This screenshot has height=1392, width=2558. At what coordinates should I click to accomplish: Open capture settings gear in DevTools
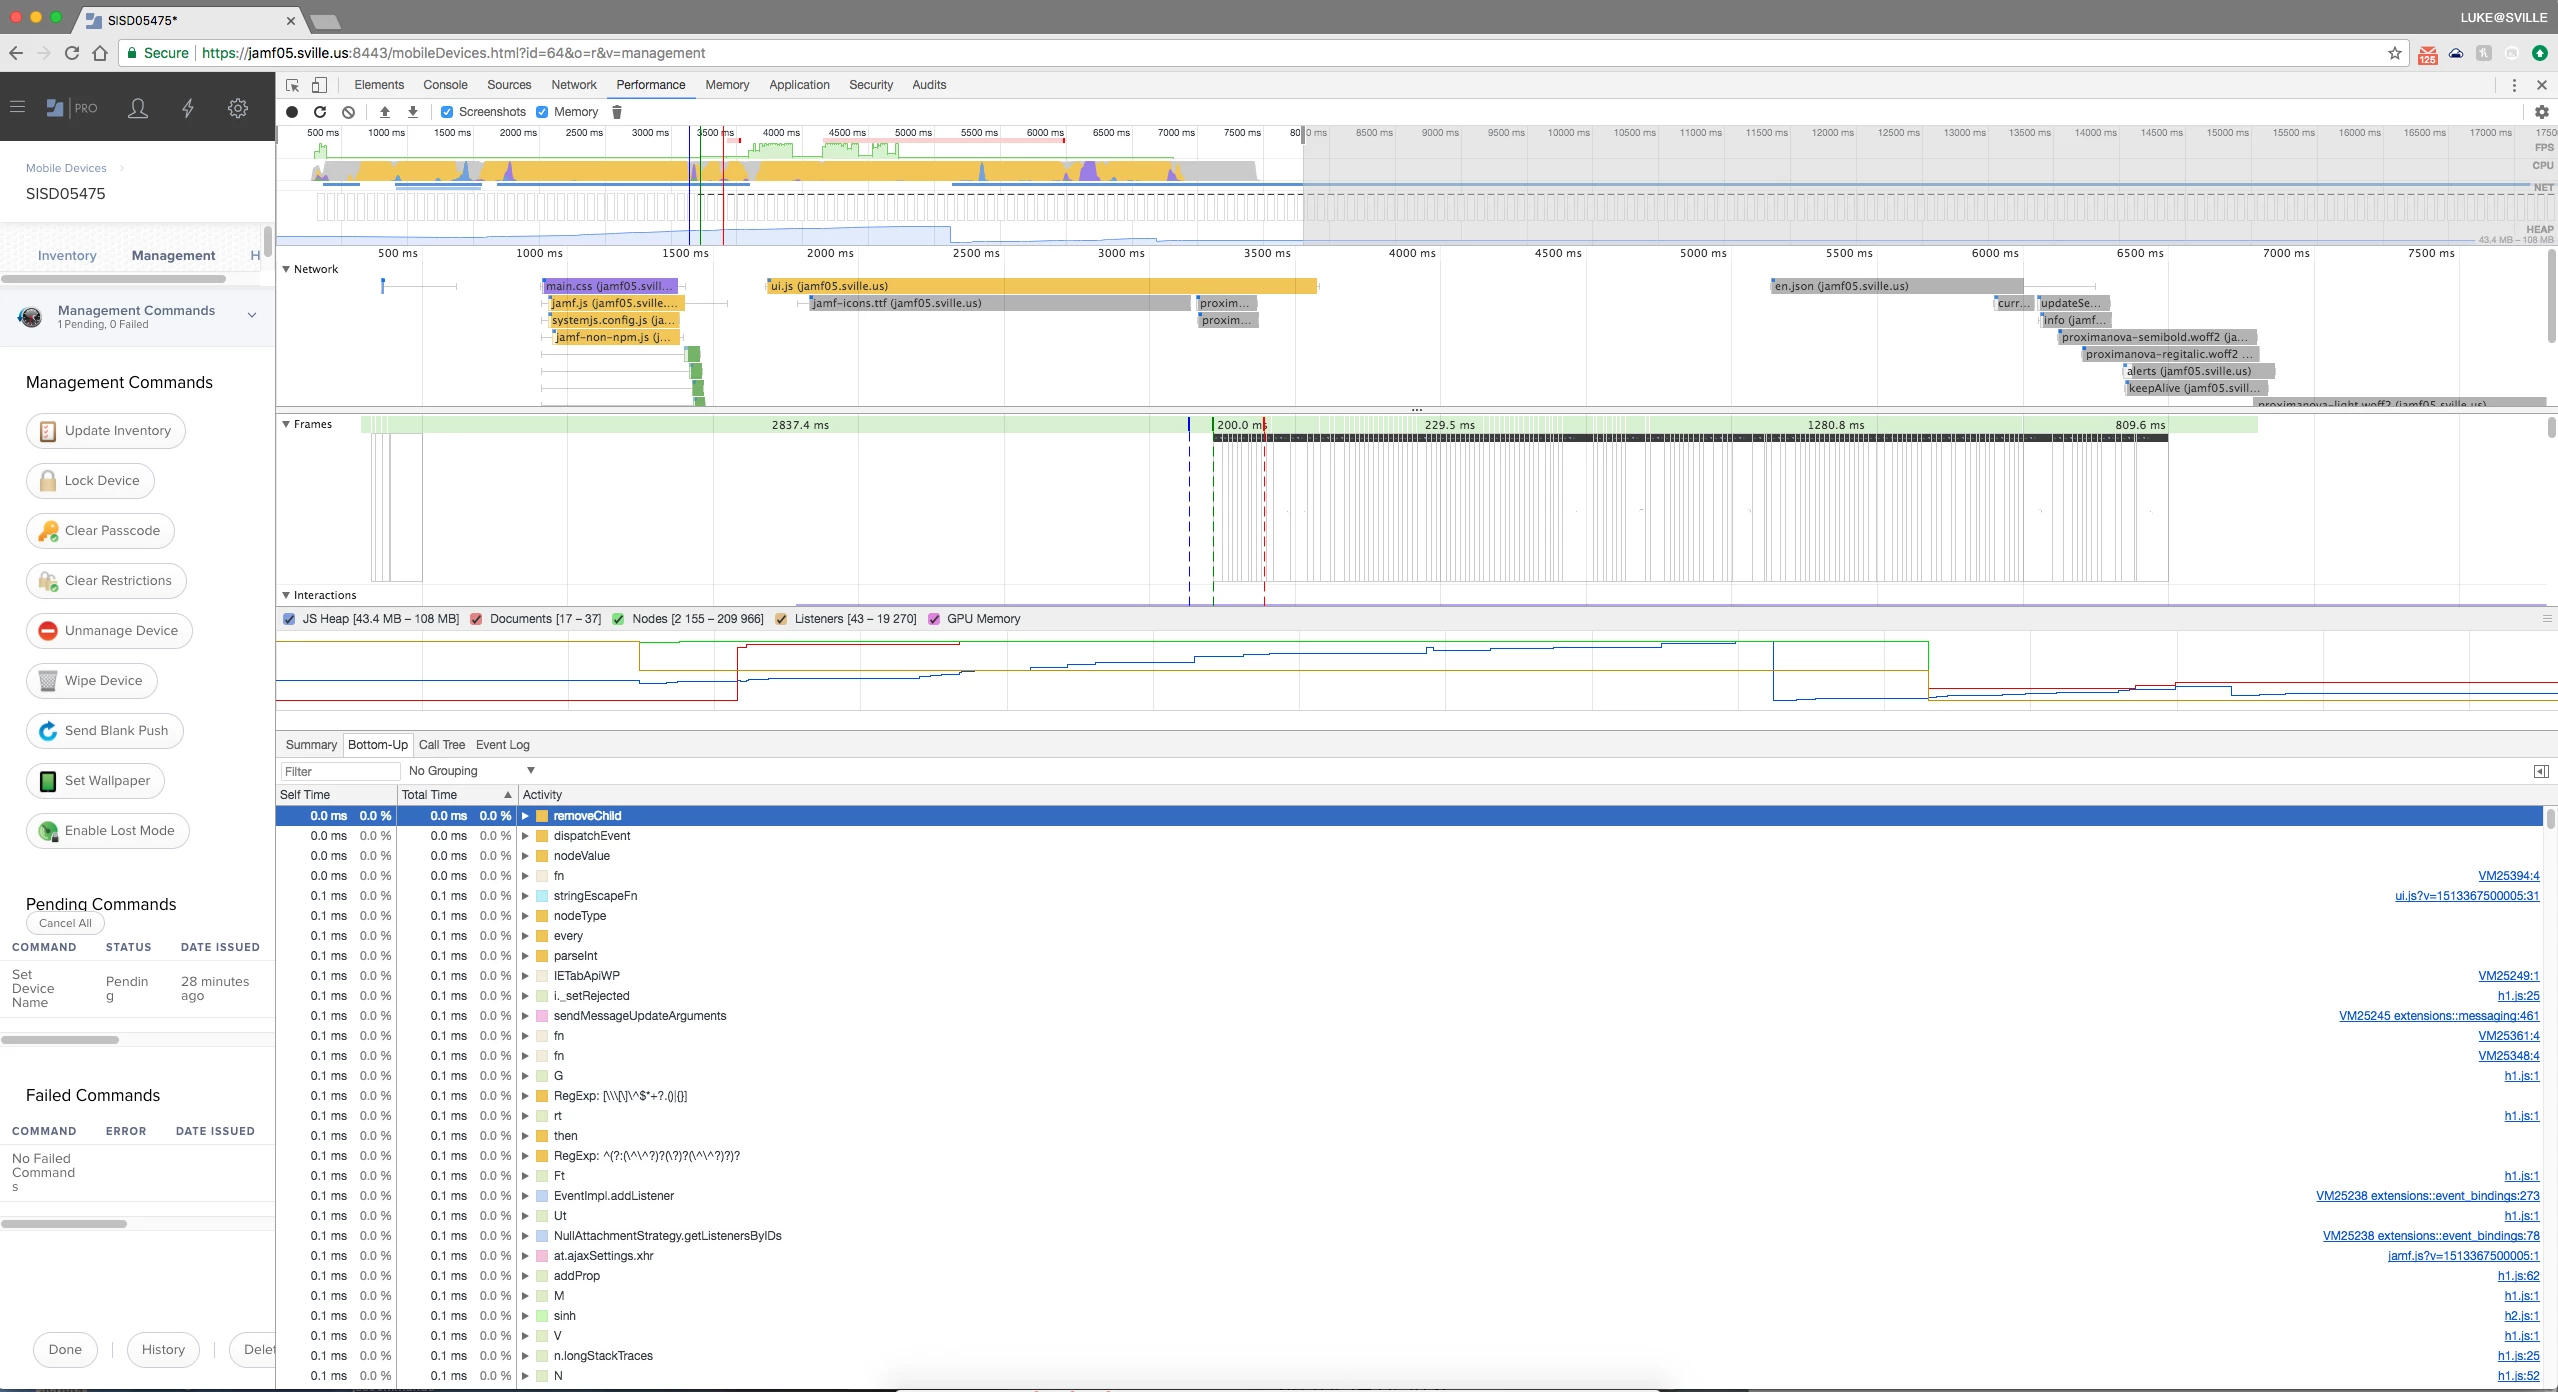pyautogui.click(x=2542, y=112)
